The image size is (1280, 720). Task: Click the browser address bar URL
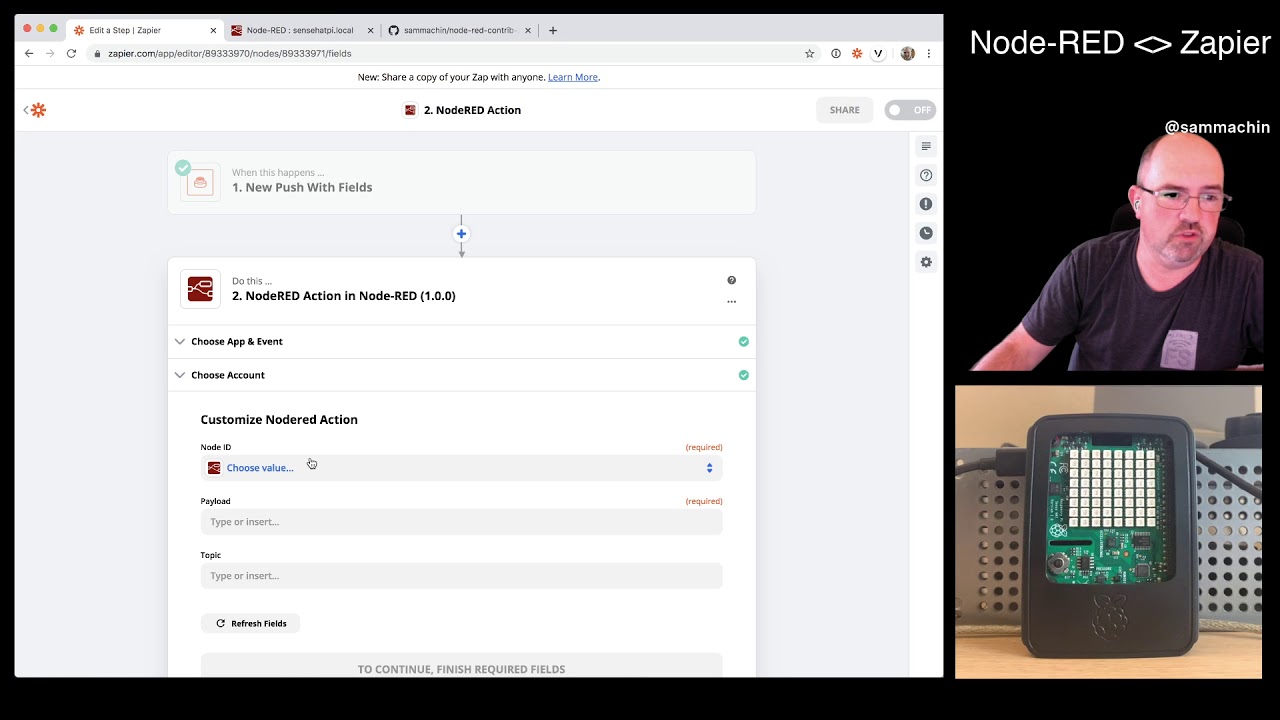click(x=230, y=53)
